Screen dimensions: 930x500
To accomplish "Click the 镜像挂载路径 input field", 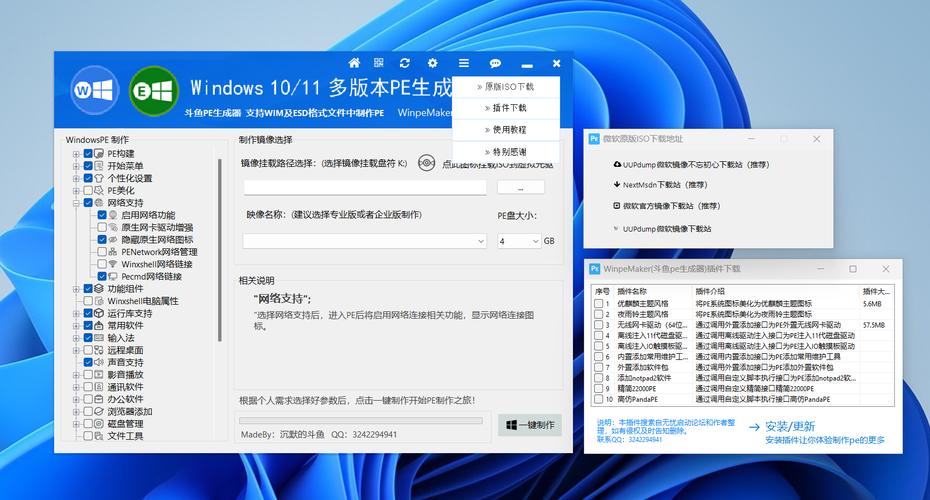I will [x=365, y=188].
